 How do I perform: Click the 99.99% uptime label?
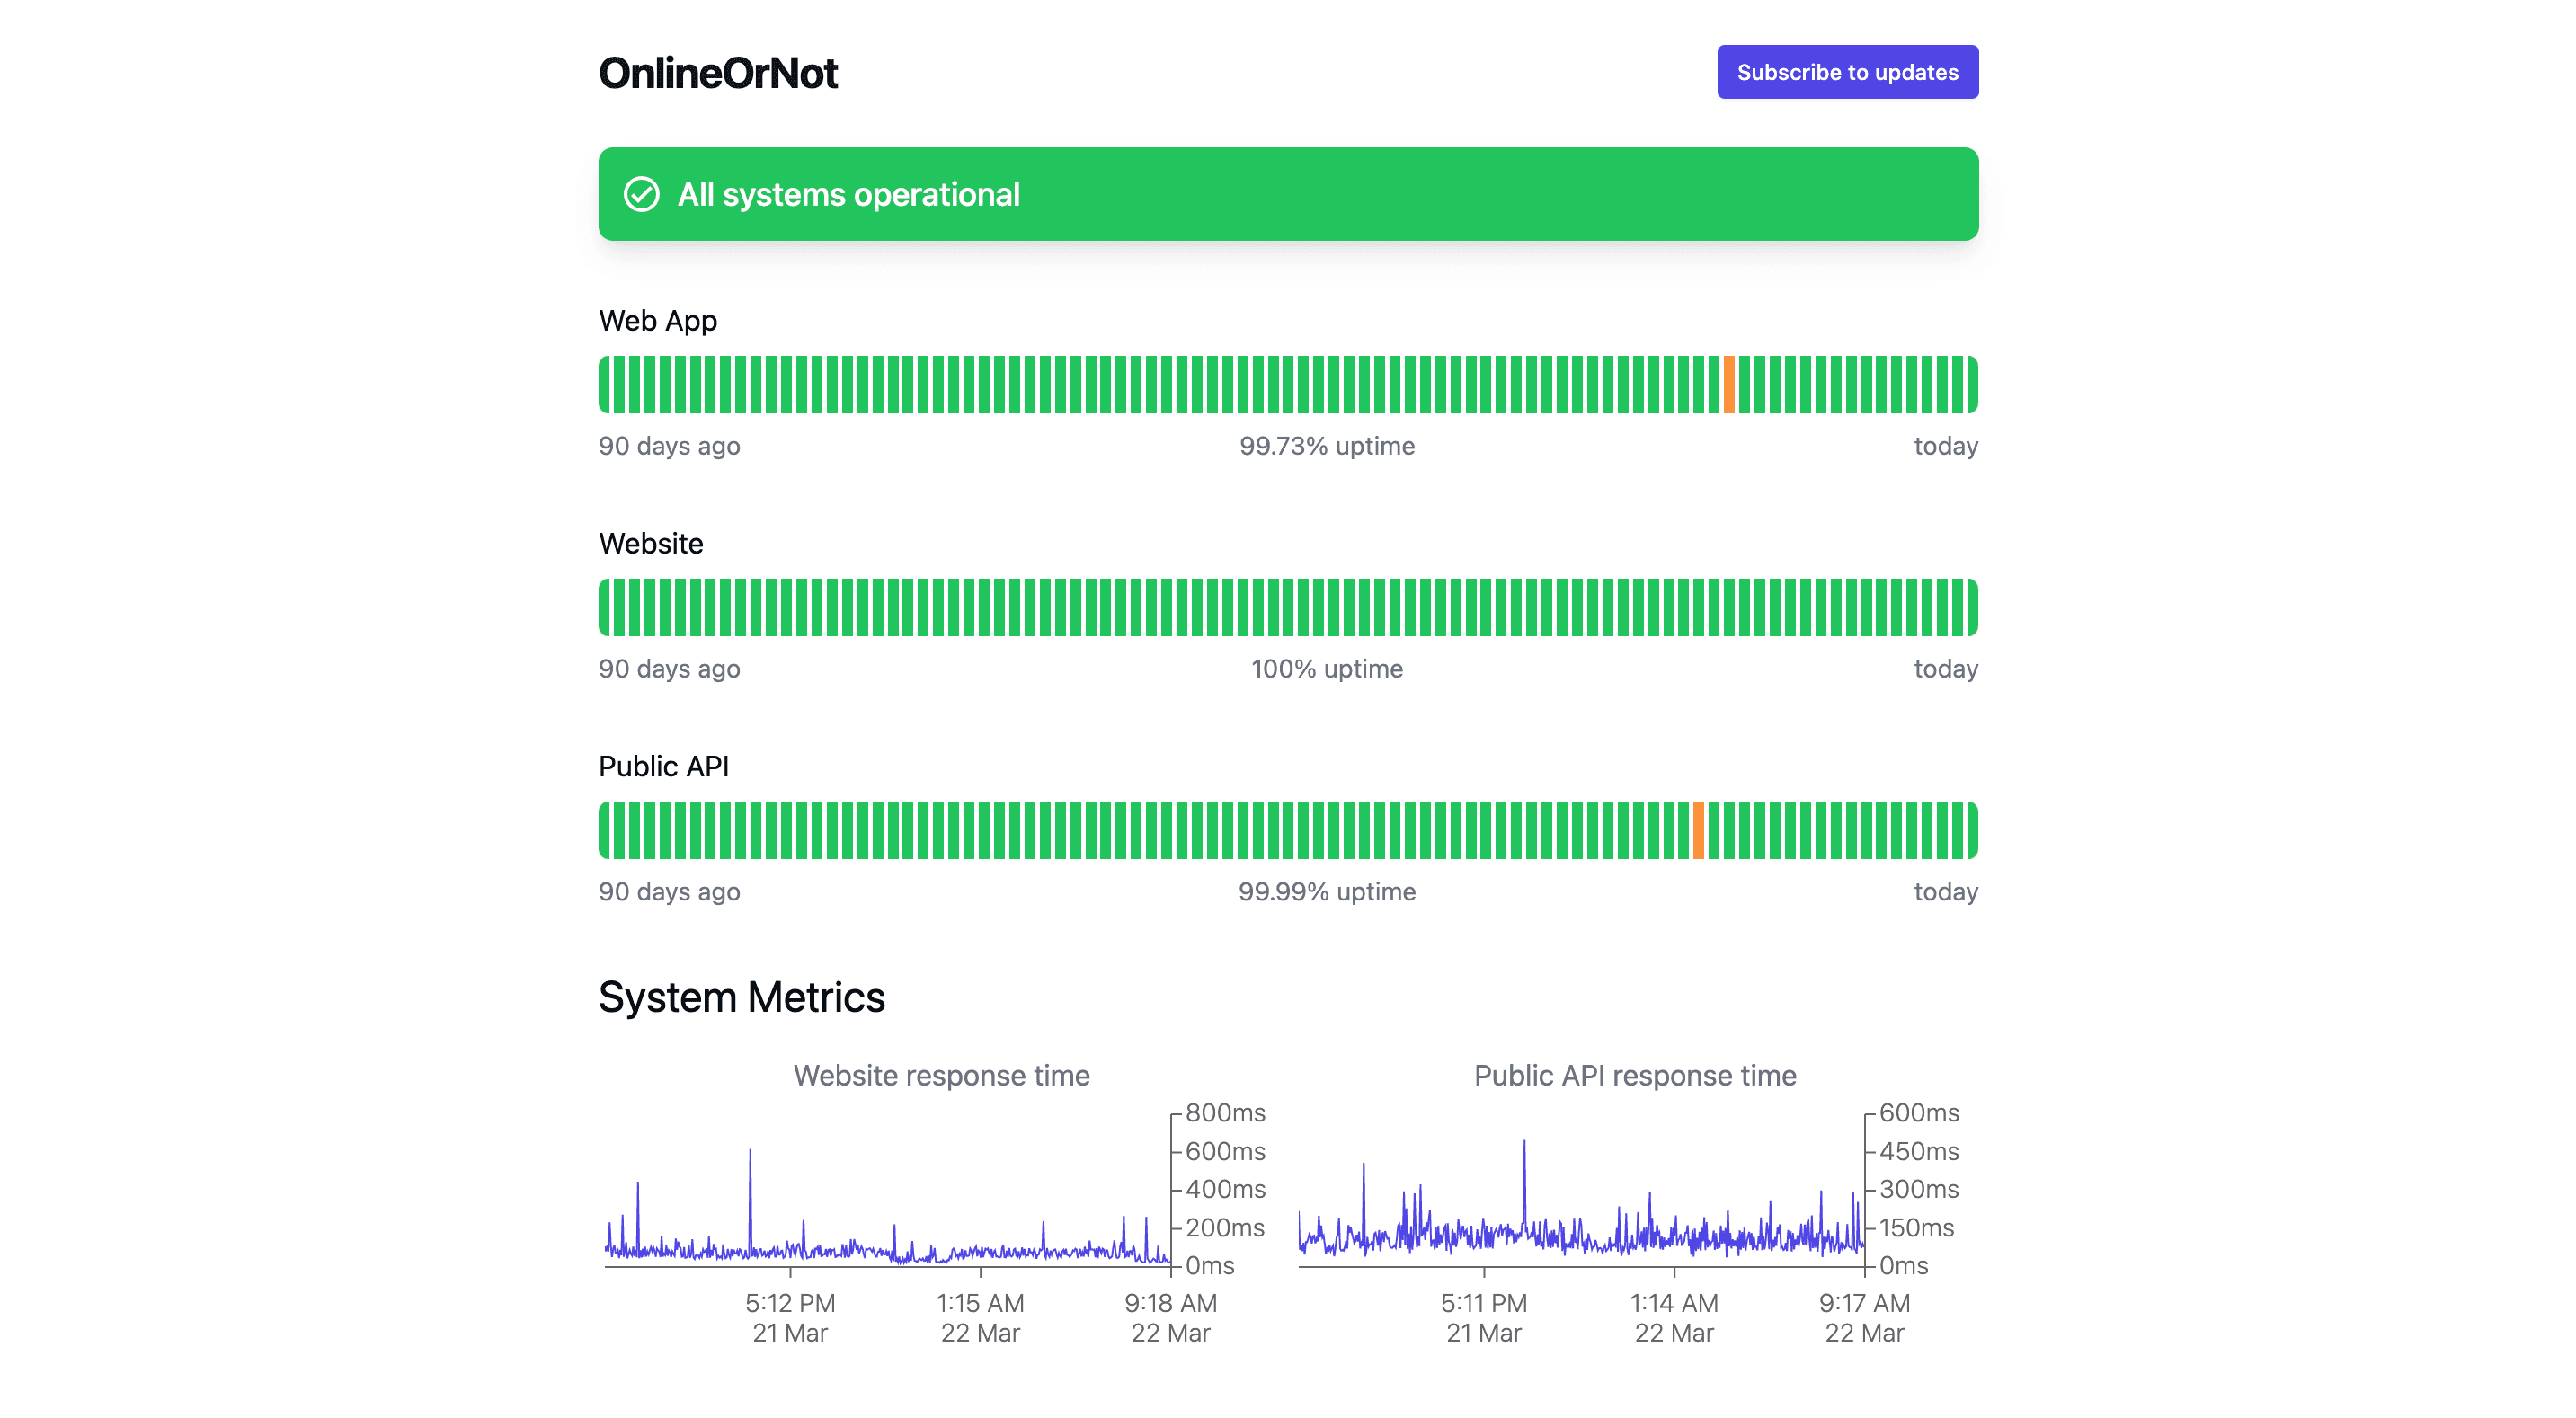pos(1327,892)
